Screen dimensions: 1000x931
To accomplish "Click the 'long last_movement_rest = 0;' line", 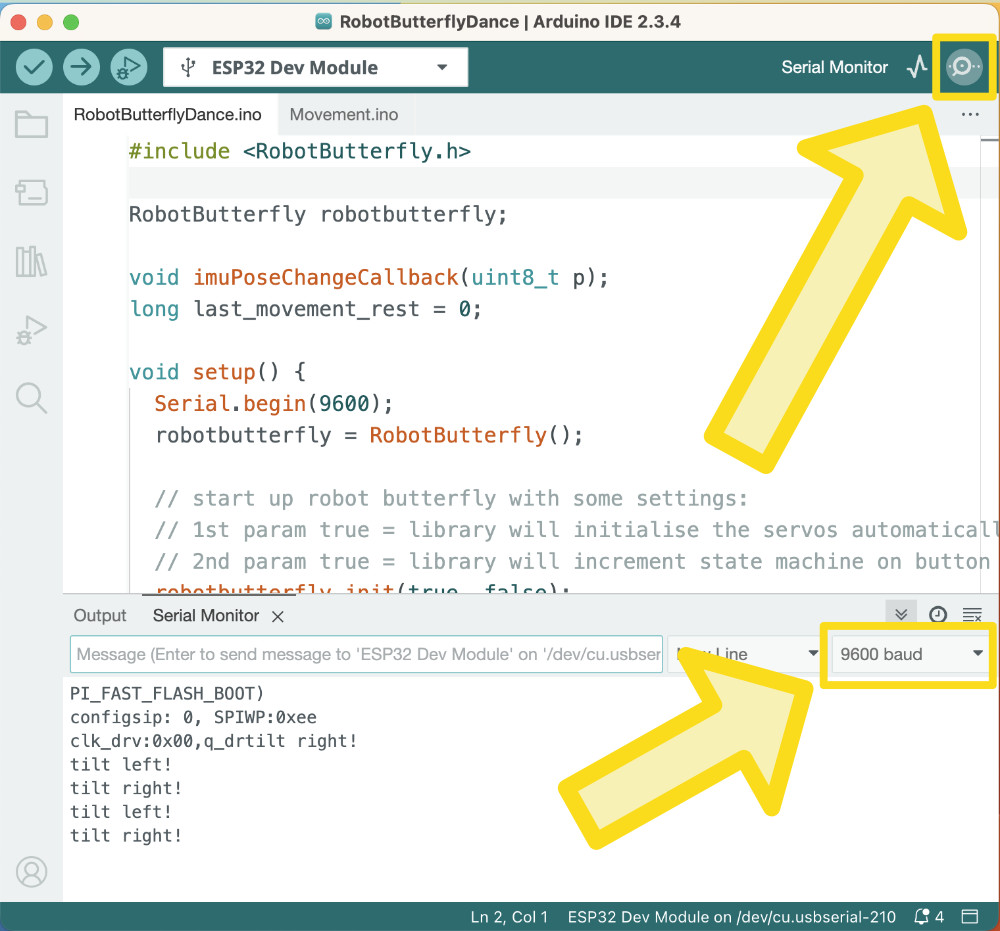I will (305, 309).
